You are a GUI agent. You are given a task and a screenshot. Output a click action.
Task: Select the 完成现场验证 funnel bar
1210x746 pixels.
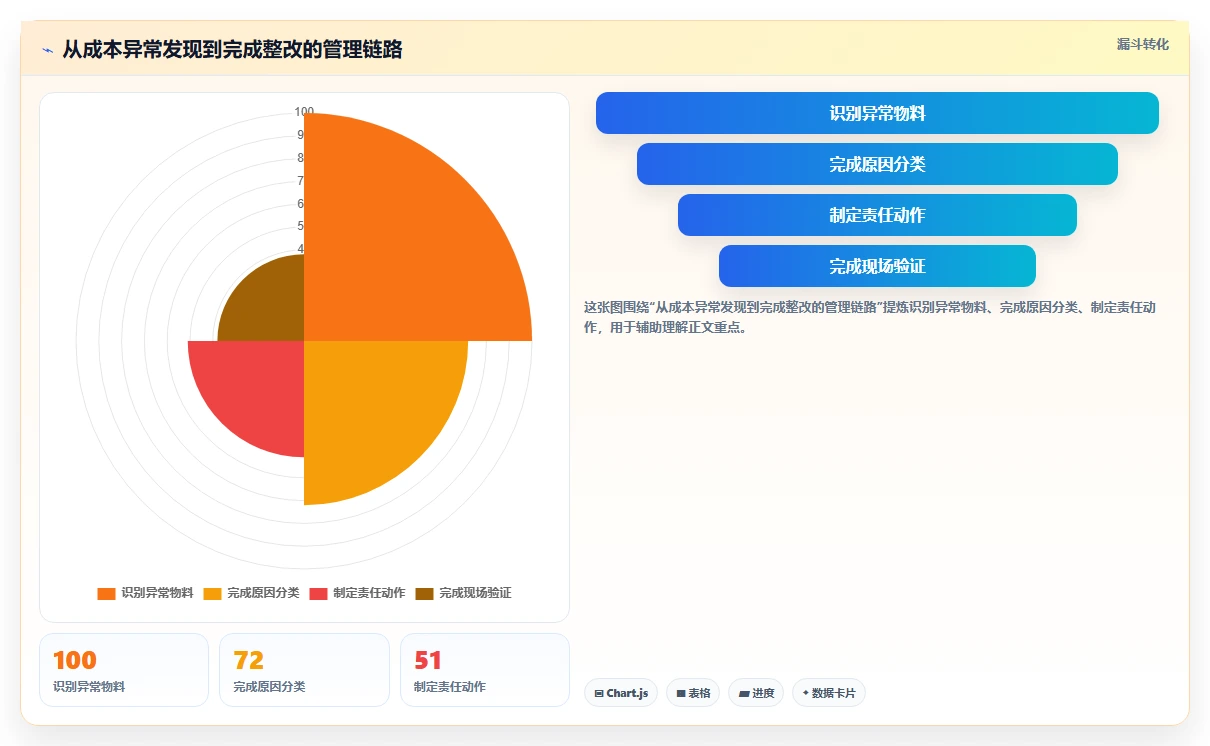877,266
